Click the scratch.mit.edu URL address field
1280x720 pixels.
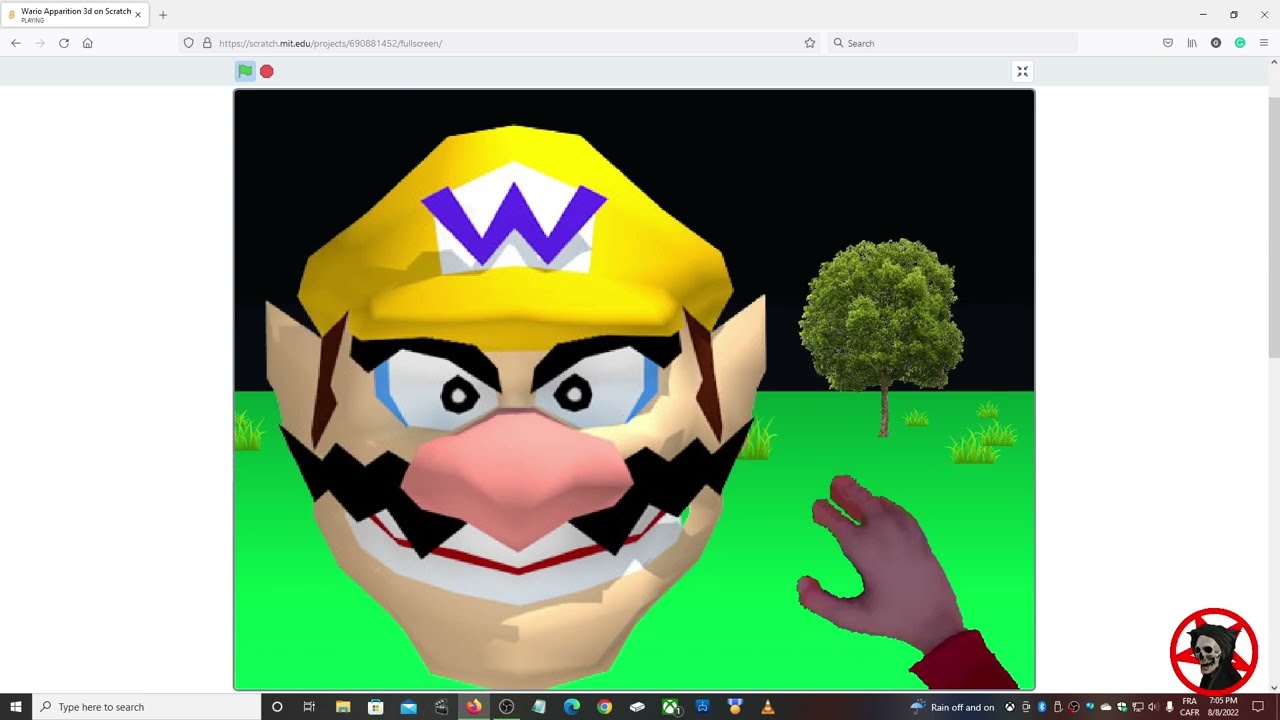pos(500,43)
